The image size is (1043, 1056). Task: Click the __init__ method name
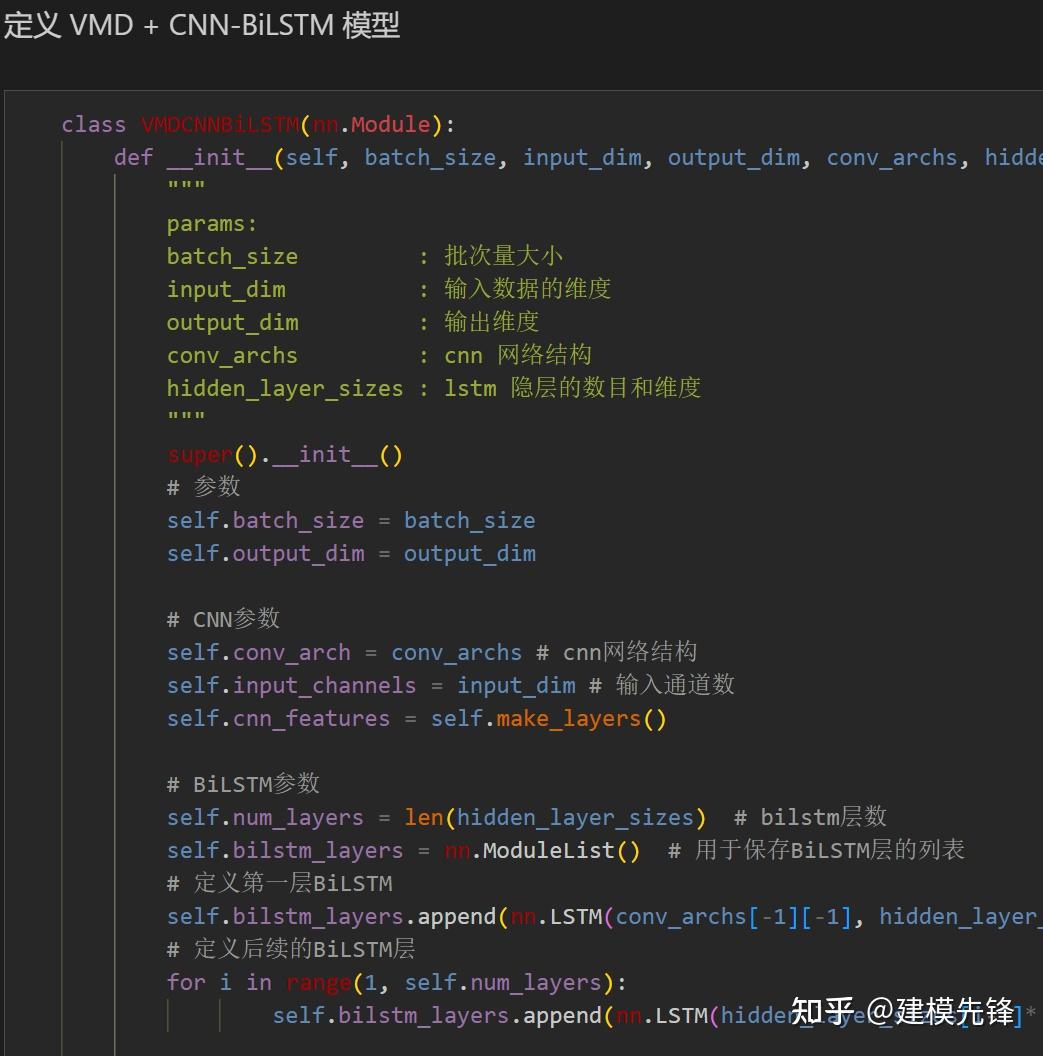tap(218, 157)
